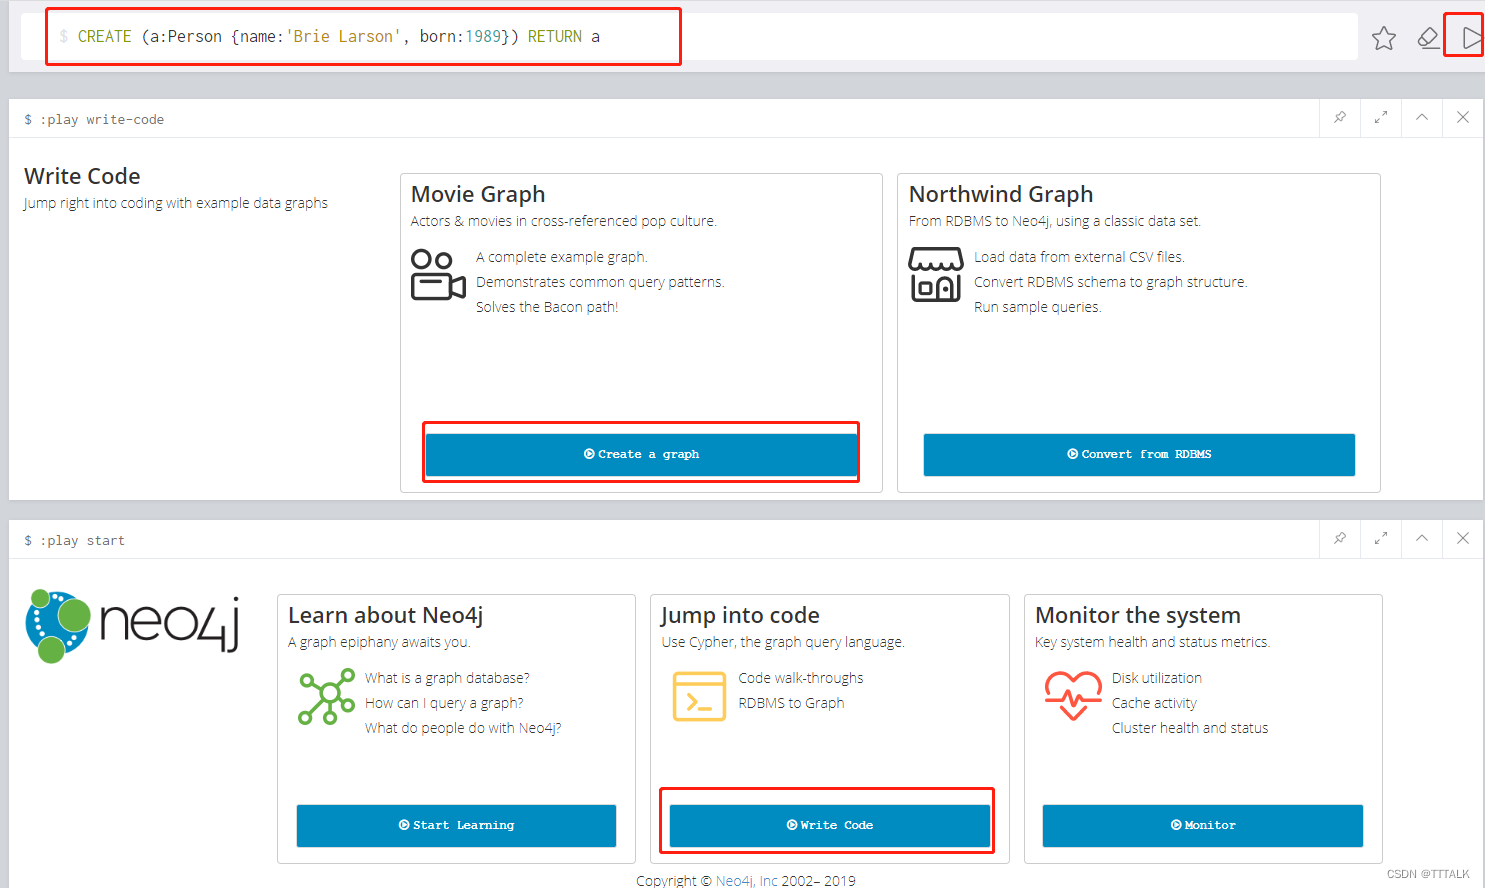Viewport: 1485px width, 888px height.
Task: Click 'Run sample queries.' text
Action: (1038, 307)
